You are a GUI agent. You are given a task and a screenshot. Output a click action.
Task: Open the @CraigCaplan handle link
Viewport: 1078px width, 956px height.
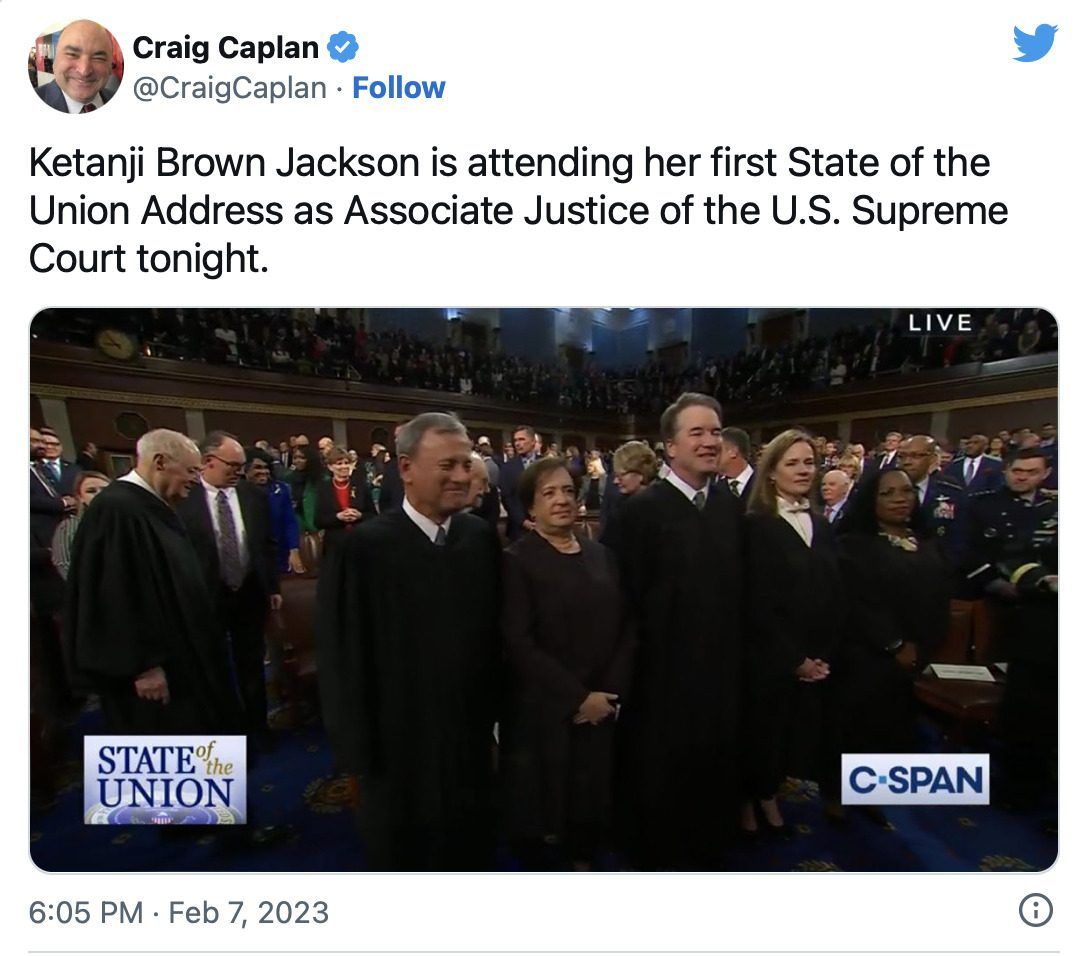[x=229, y=88]
